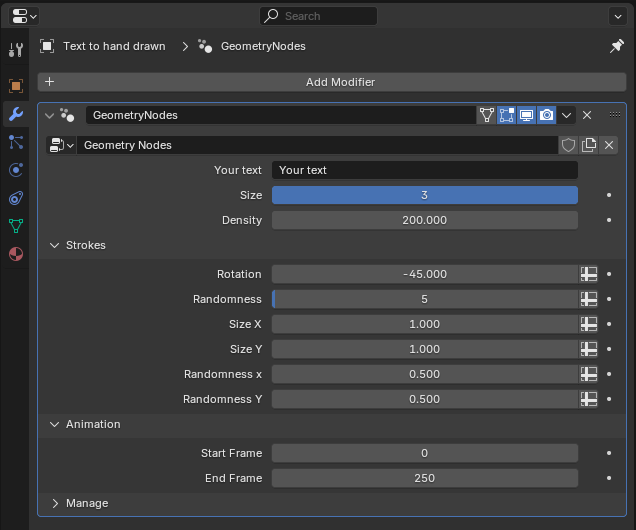This screenshot has height=530, width=636.
Task: Click the Your text input field
Action: point(425,170)
